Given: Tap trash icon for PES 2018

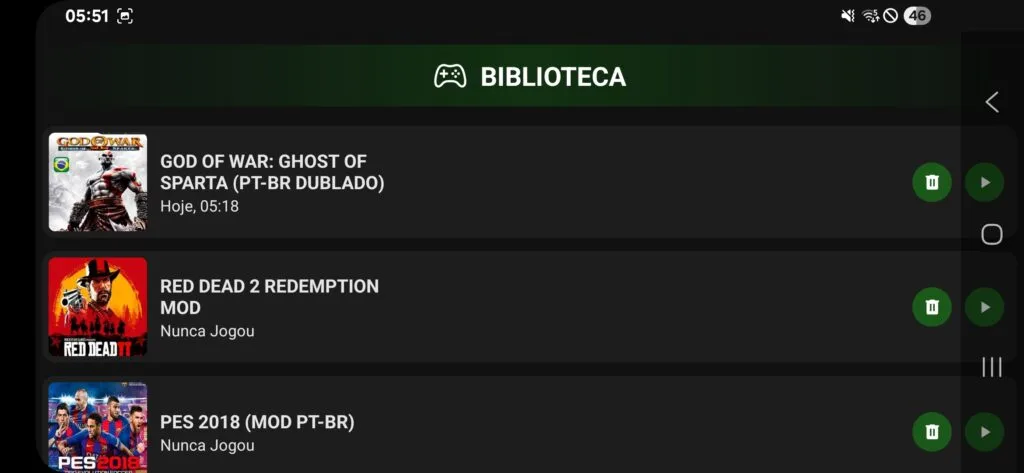Looking at the screenshot, I should [x=932, y=432].
